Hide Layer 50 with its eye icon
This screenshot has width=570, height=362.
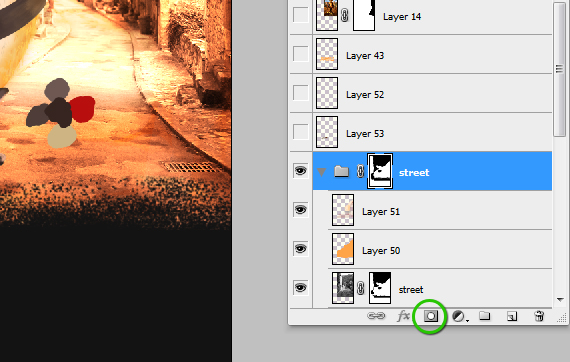(301, 249)
